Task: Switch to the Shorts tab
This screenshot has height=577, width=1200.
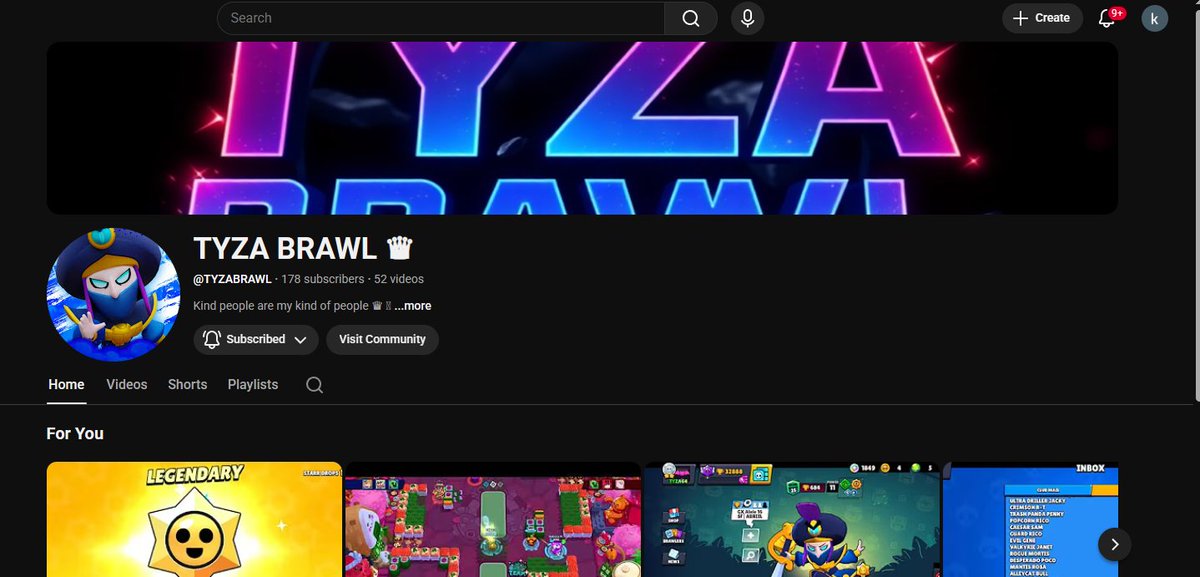Action: 187,384
